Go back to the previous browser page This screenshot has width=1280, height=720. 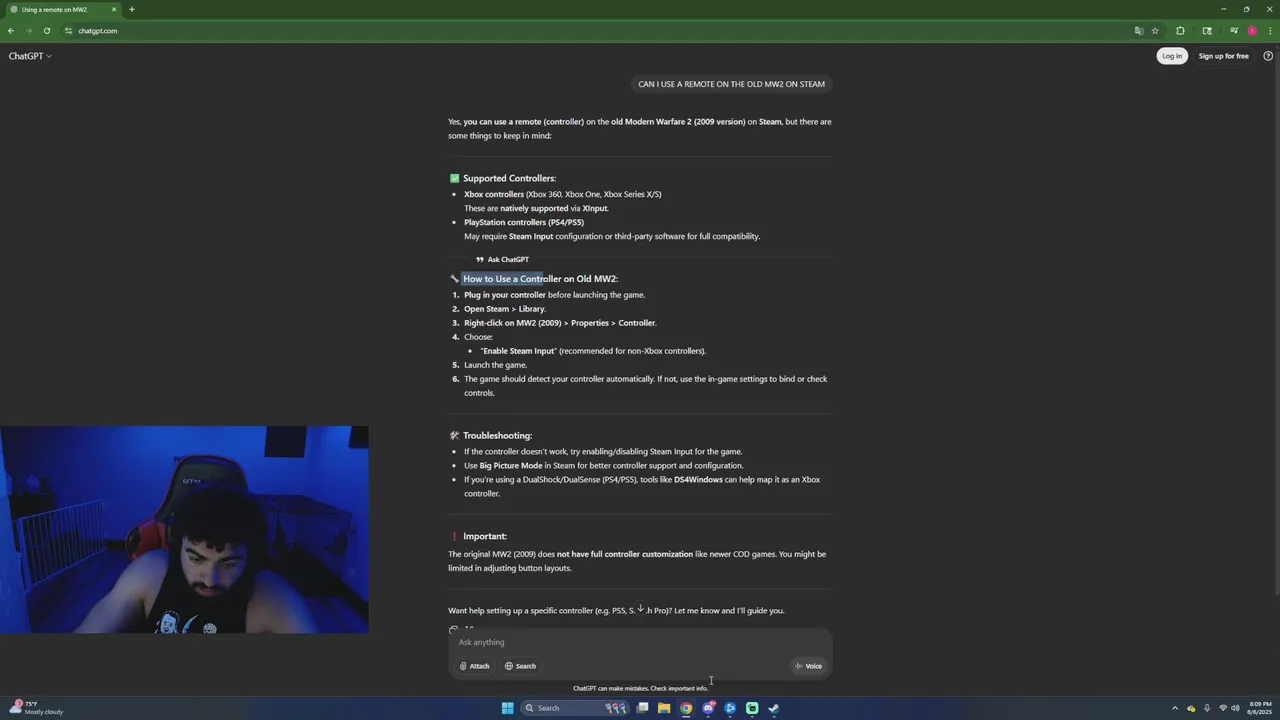click(x=11, y=31)
